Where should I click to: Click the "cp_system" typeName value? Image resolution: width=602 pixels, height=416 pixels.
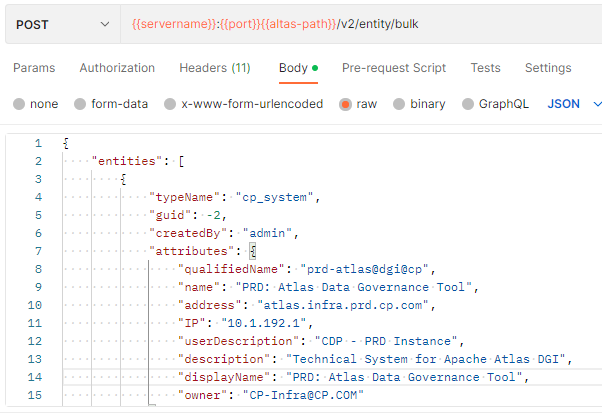pos(275,197)
